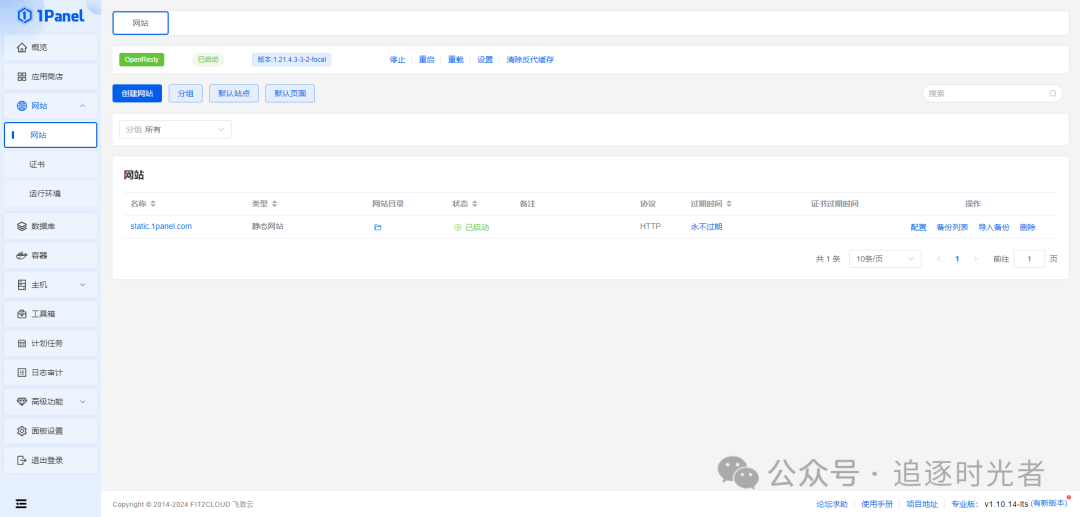Open the 10条/页 page size dropdown
This screenshot has height=517, width=1080.
pyautogui.click(x=884, y=258)
